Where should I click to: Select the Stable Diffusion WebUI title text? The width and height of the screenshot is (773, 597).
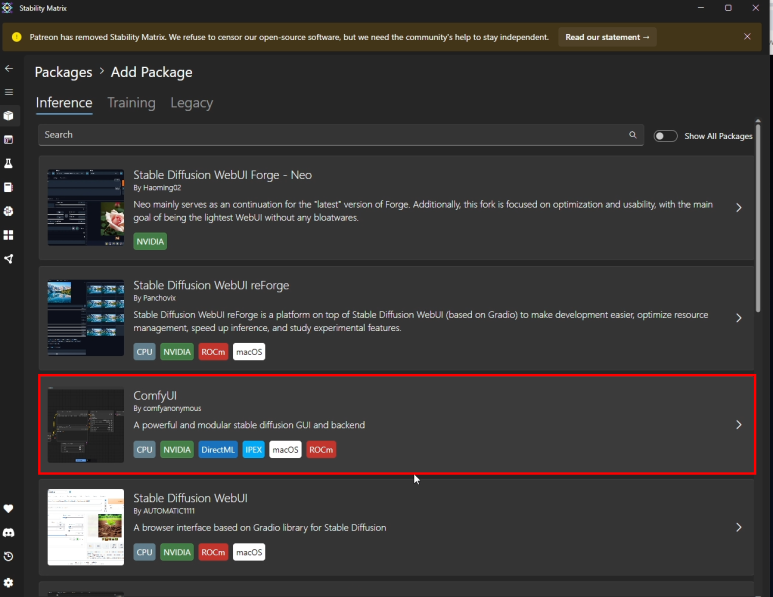coord(190,498)
